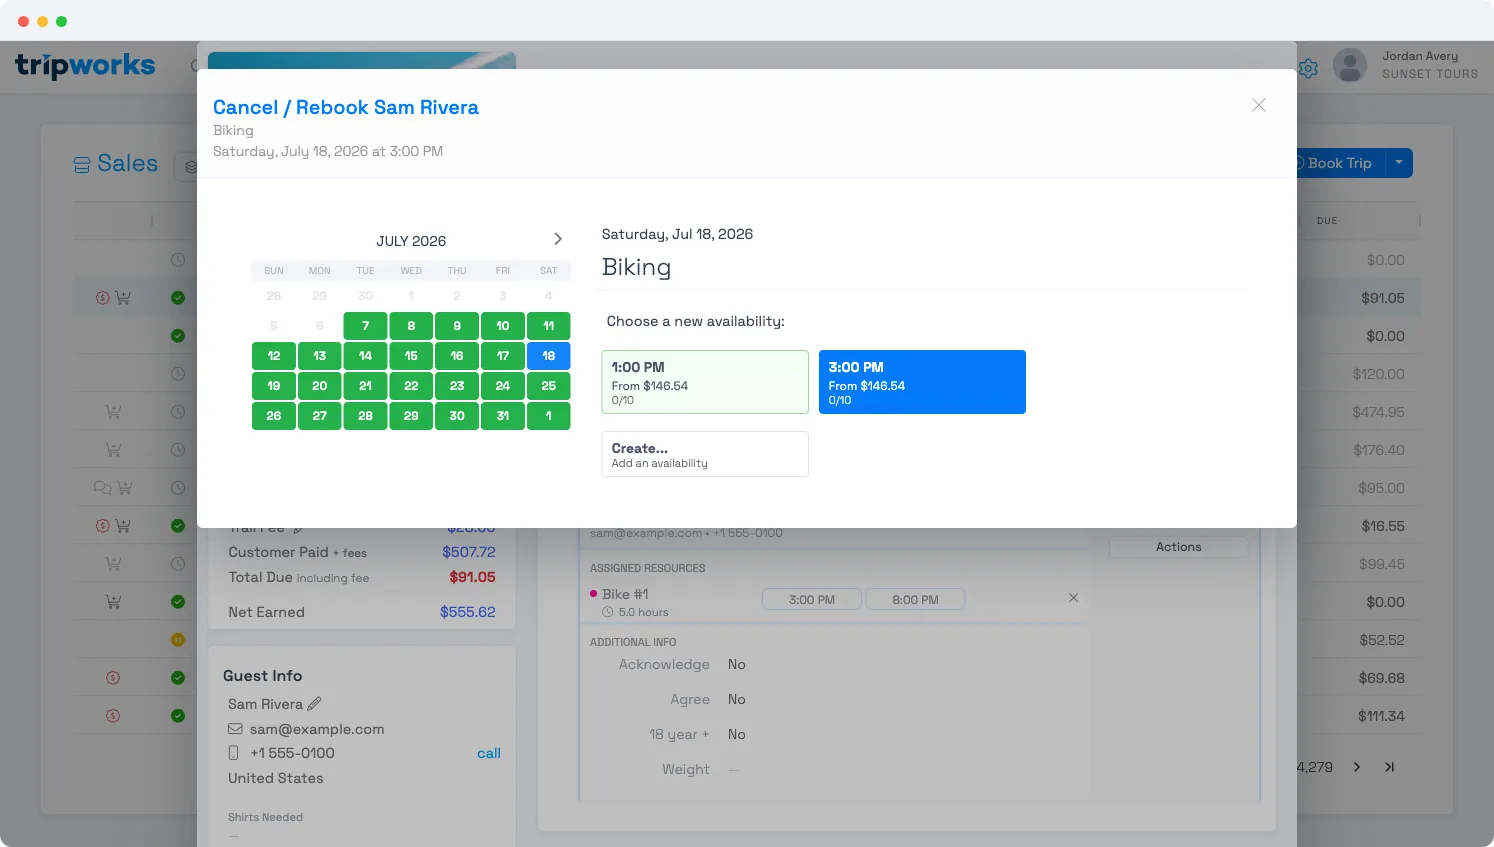Viewport: 1494px width, 847px height.
Task: Edit Sam Rivera name pencil icon
Action: [x=314, y=703]
